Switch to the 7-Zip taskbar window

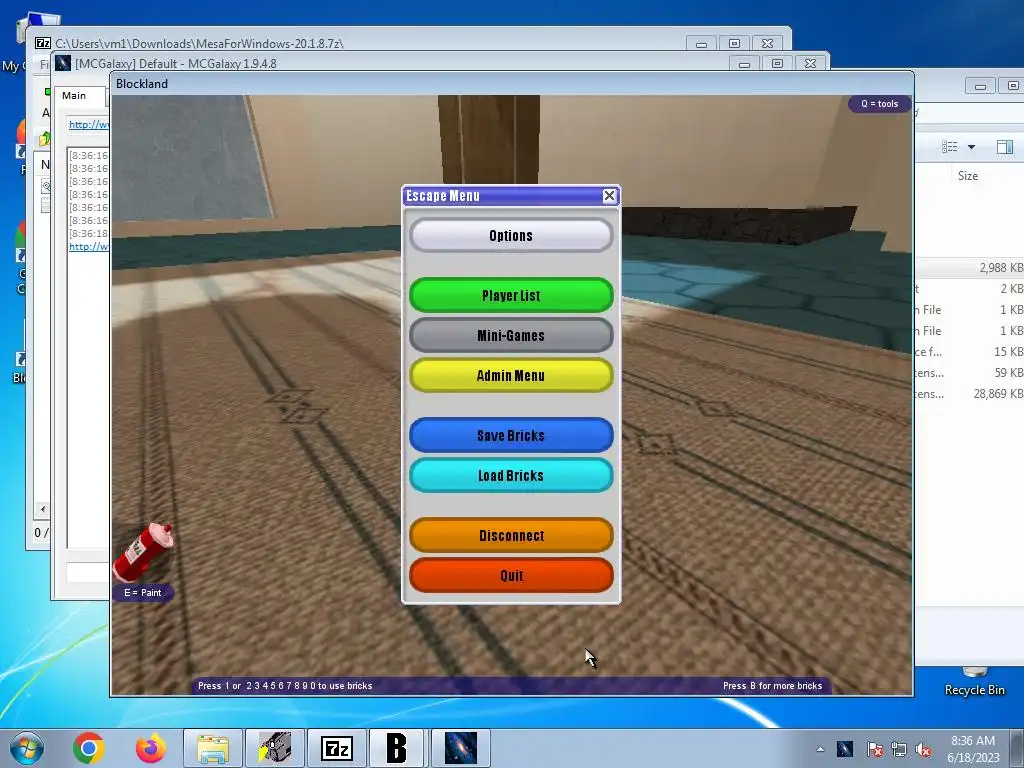pyautogui.click(x=337, y=748)
